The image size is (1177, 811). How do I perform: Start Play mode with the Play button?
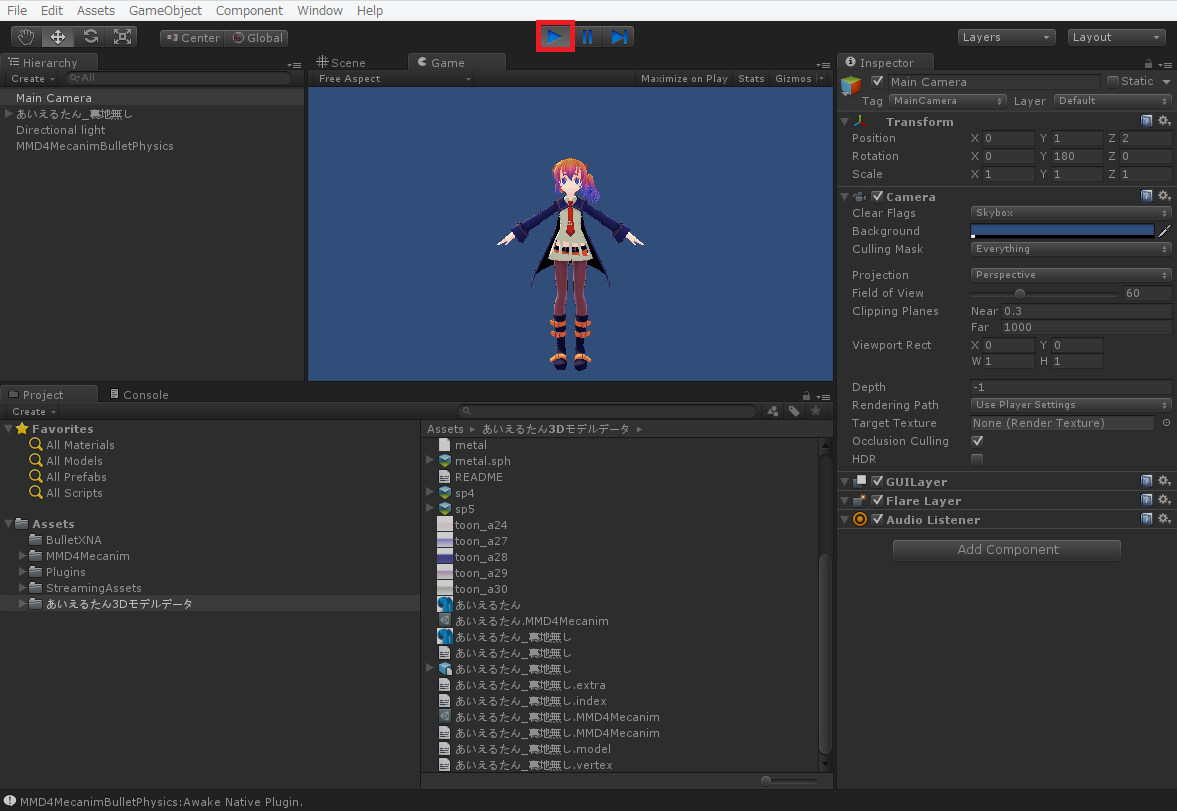point(555,37)
